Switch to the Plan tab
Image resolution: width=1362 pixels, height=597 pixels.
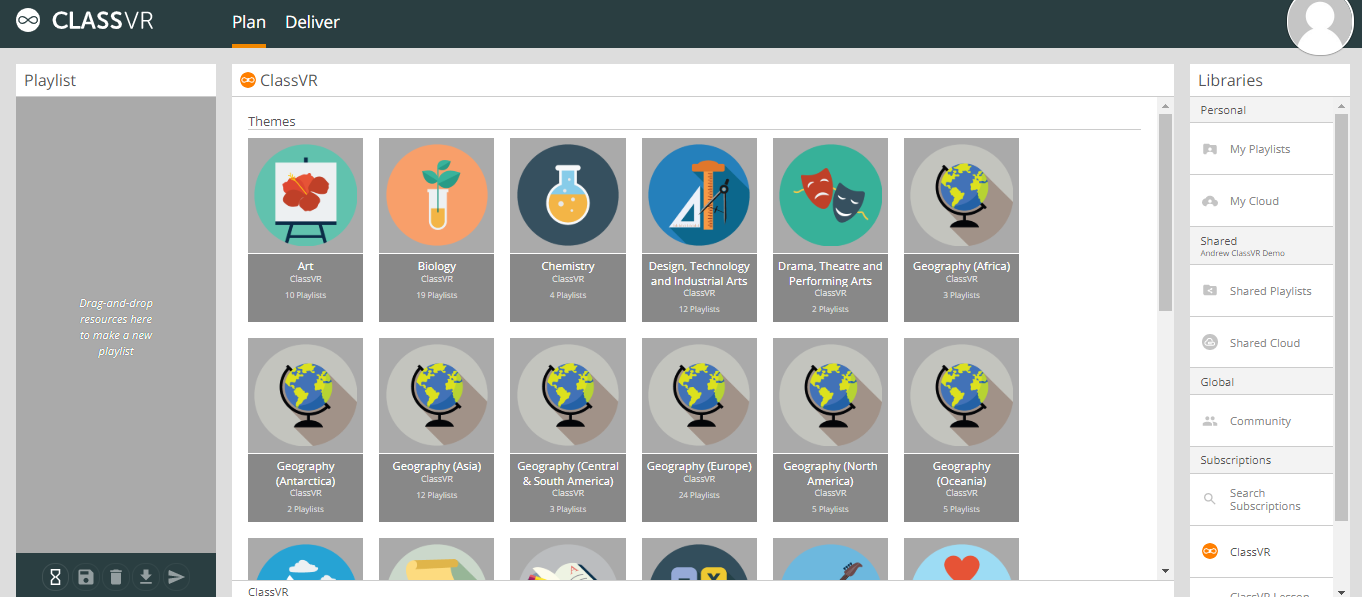coord(249,22)
